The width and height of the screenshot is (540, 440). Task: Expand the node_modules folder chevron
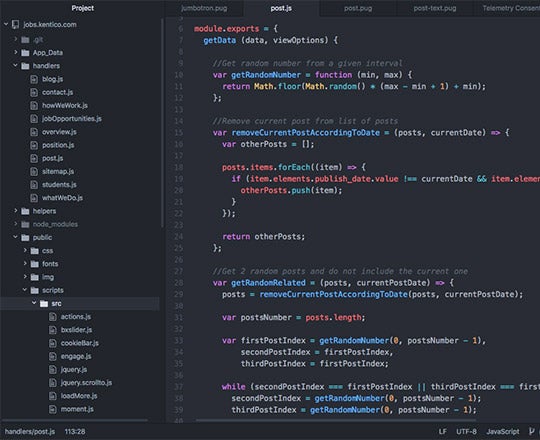coord(15,224)
